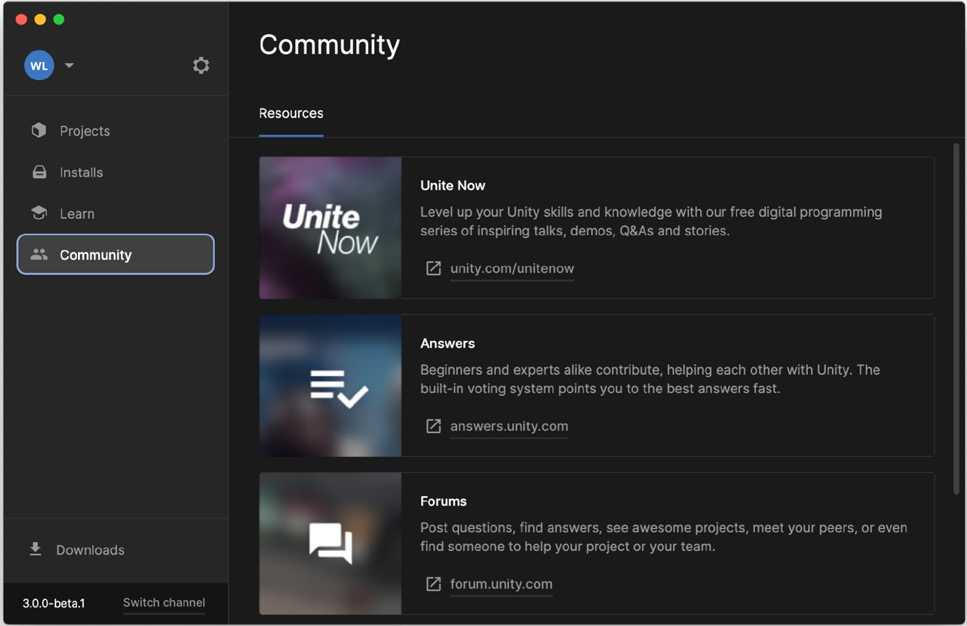
Task: Click the Installs drive icon
Action: tap(39, 172)
